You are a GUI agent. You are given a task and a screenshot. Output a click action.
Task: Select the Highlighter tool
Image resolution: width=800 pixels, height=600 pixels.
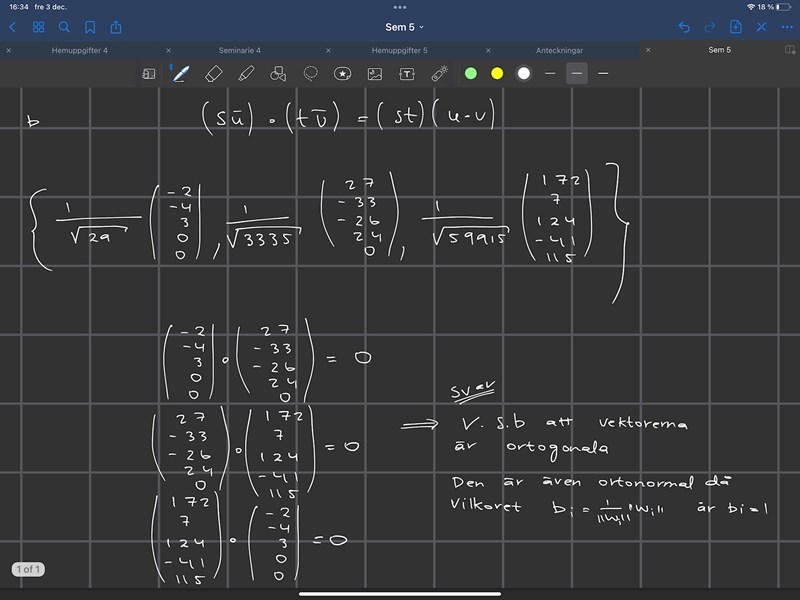tap(246, 73)
